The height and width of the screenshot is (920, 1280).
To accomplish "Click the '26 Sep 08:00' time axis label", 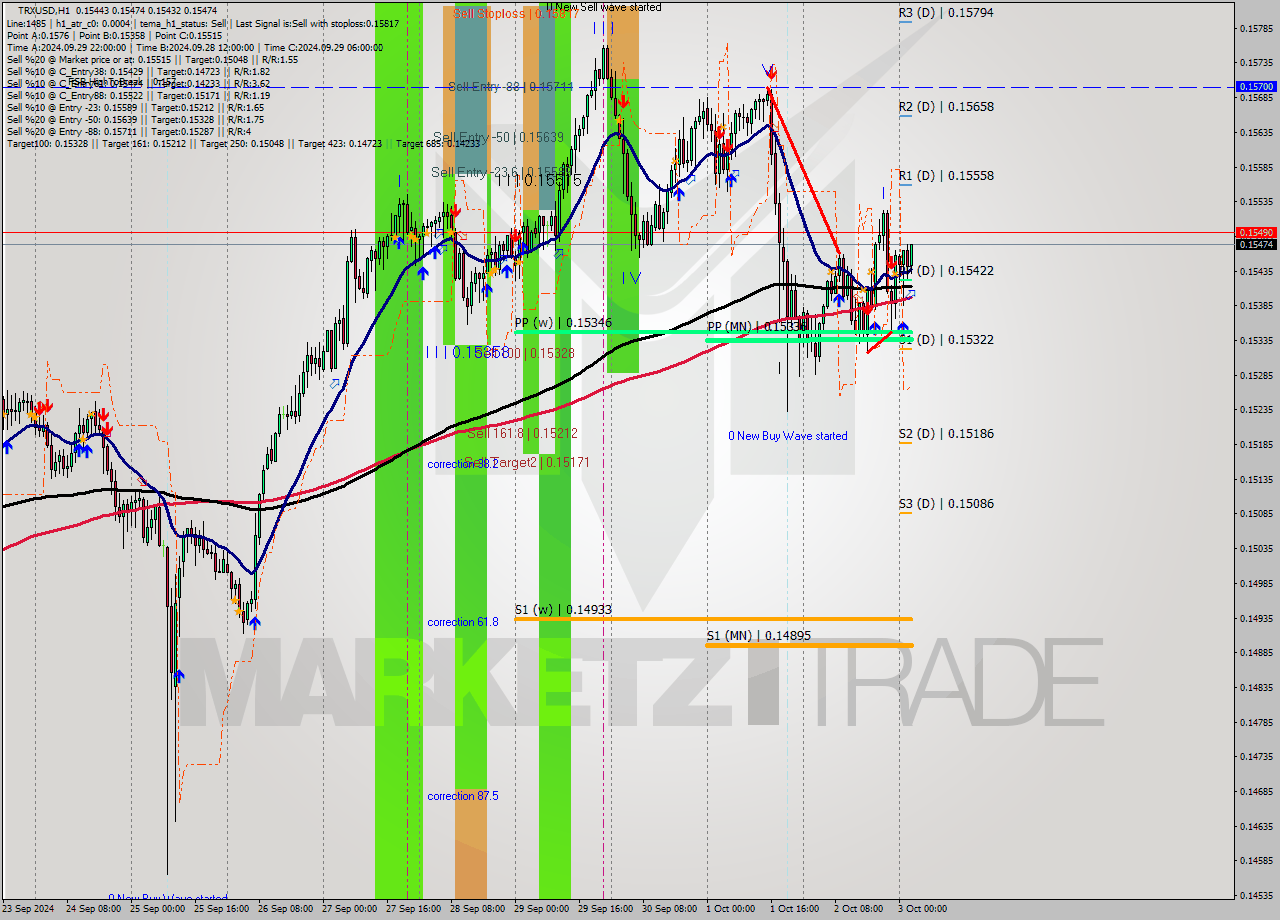I will (x=287, y=909).
